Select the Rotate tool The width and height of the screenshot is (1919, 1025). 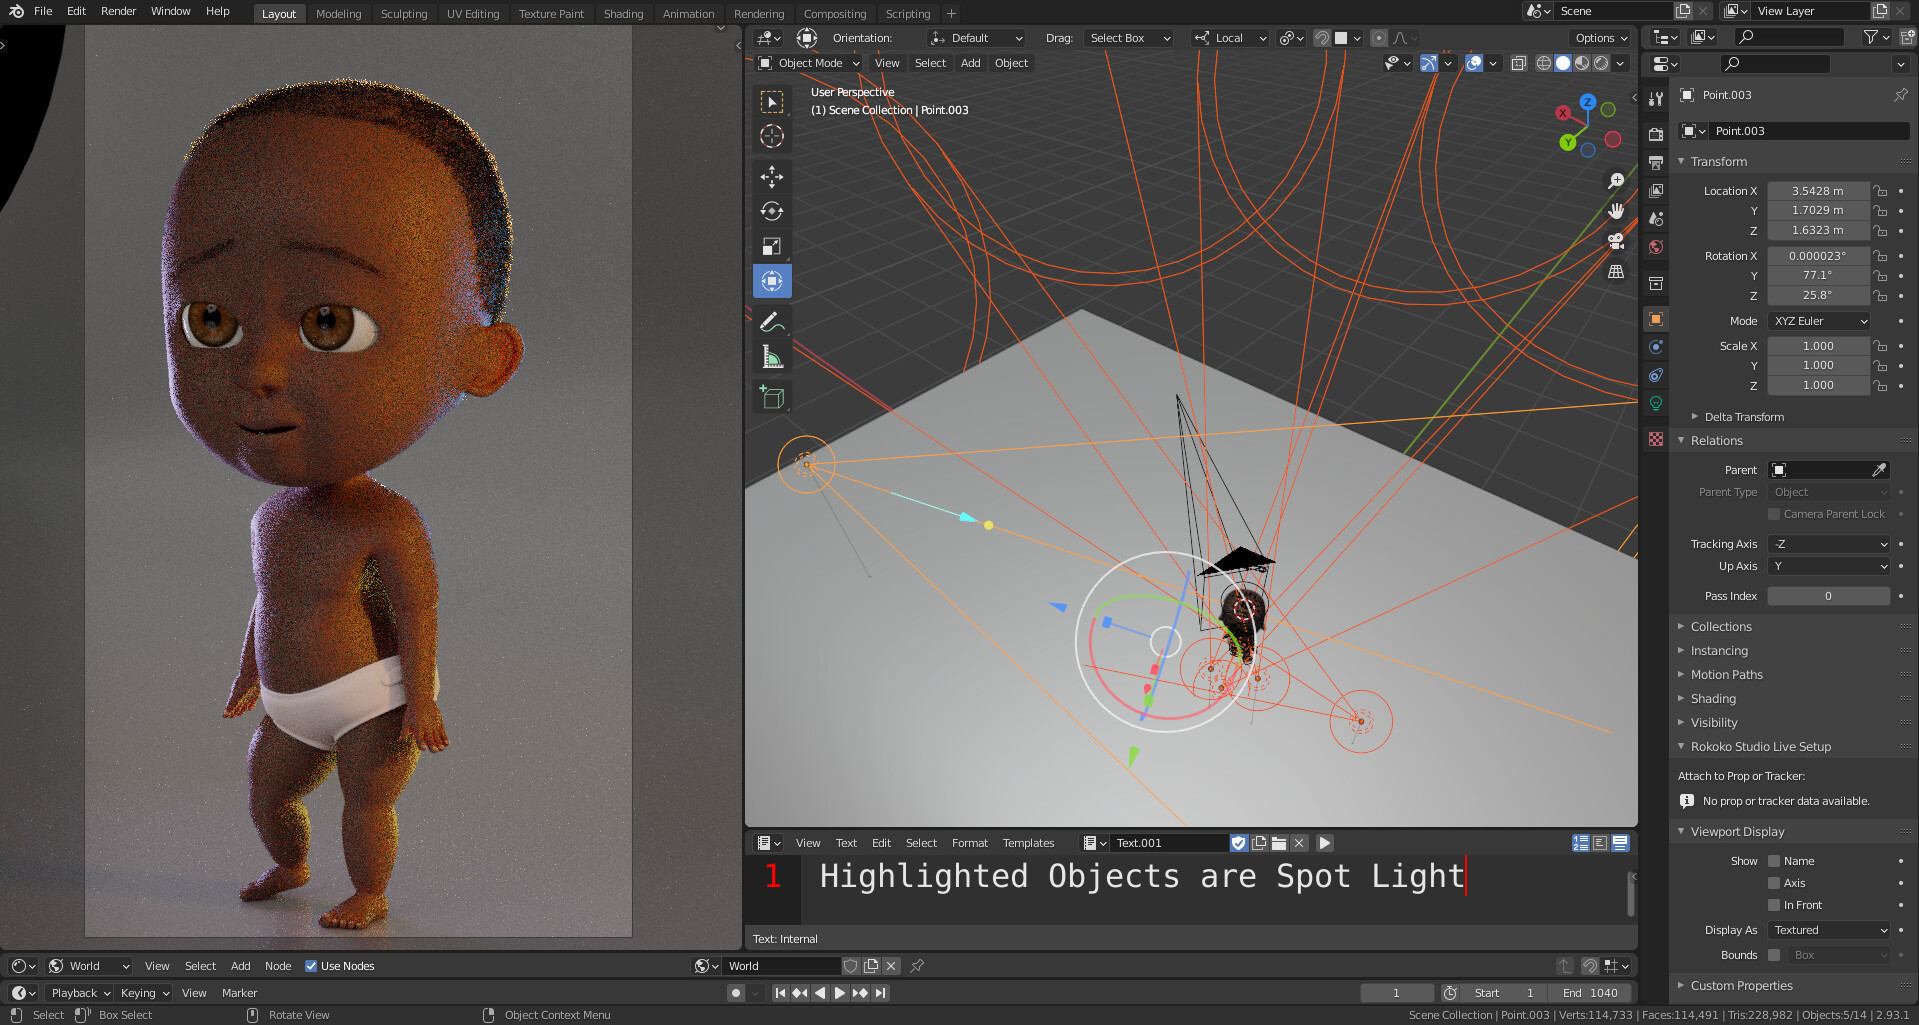(x=771, y=211)
